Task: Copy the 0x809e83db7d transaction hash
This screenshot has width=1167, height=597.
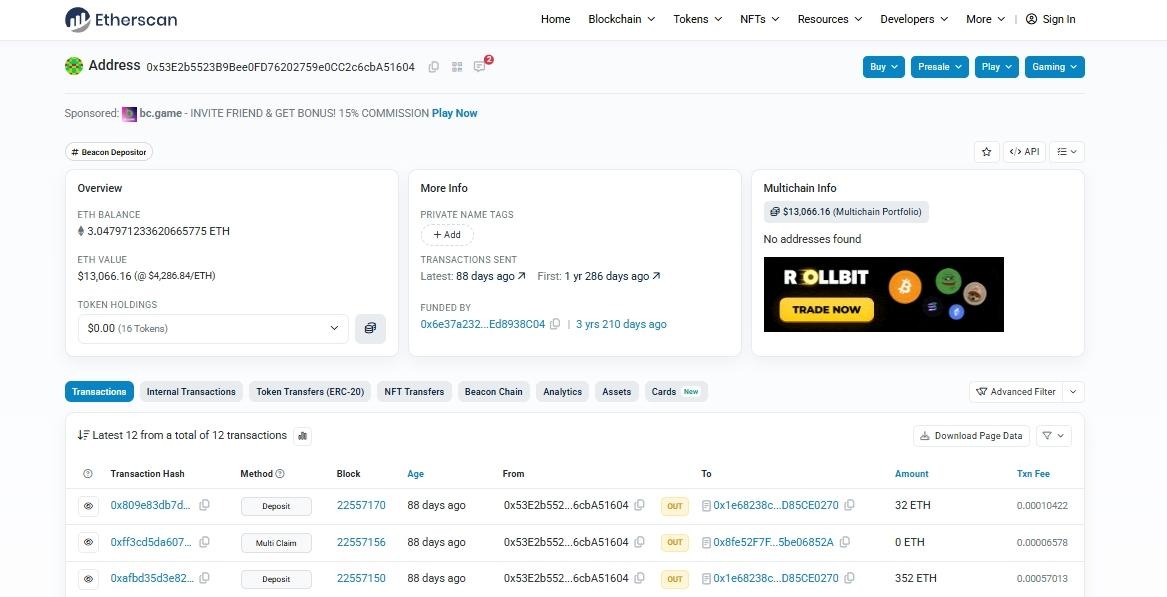Action: [204, 505]
